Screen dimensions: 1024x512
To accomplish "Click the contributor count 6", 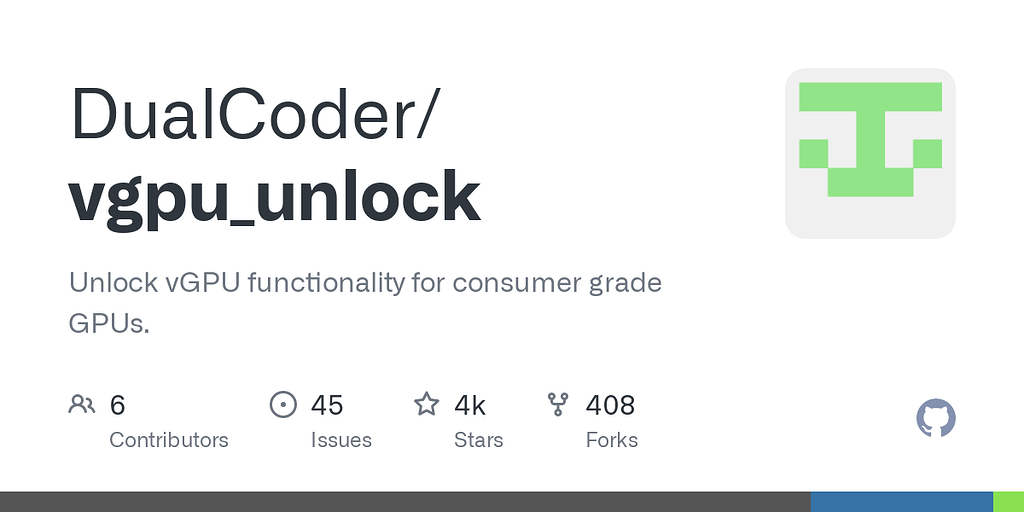I will click(x=117, y=405).
